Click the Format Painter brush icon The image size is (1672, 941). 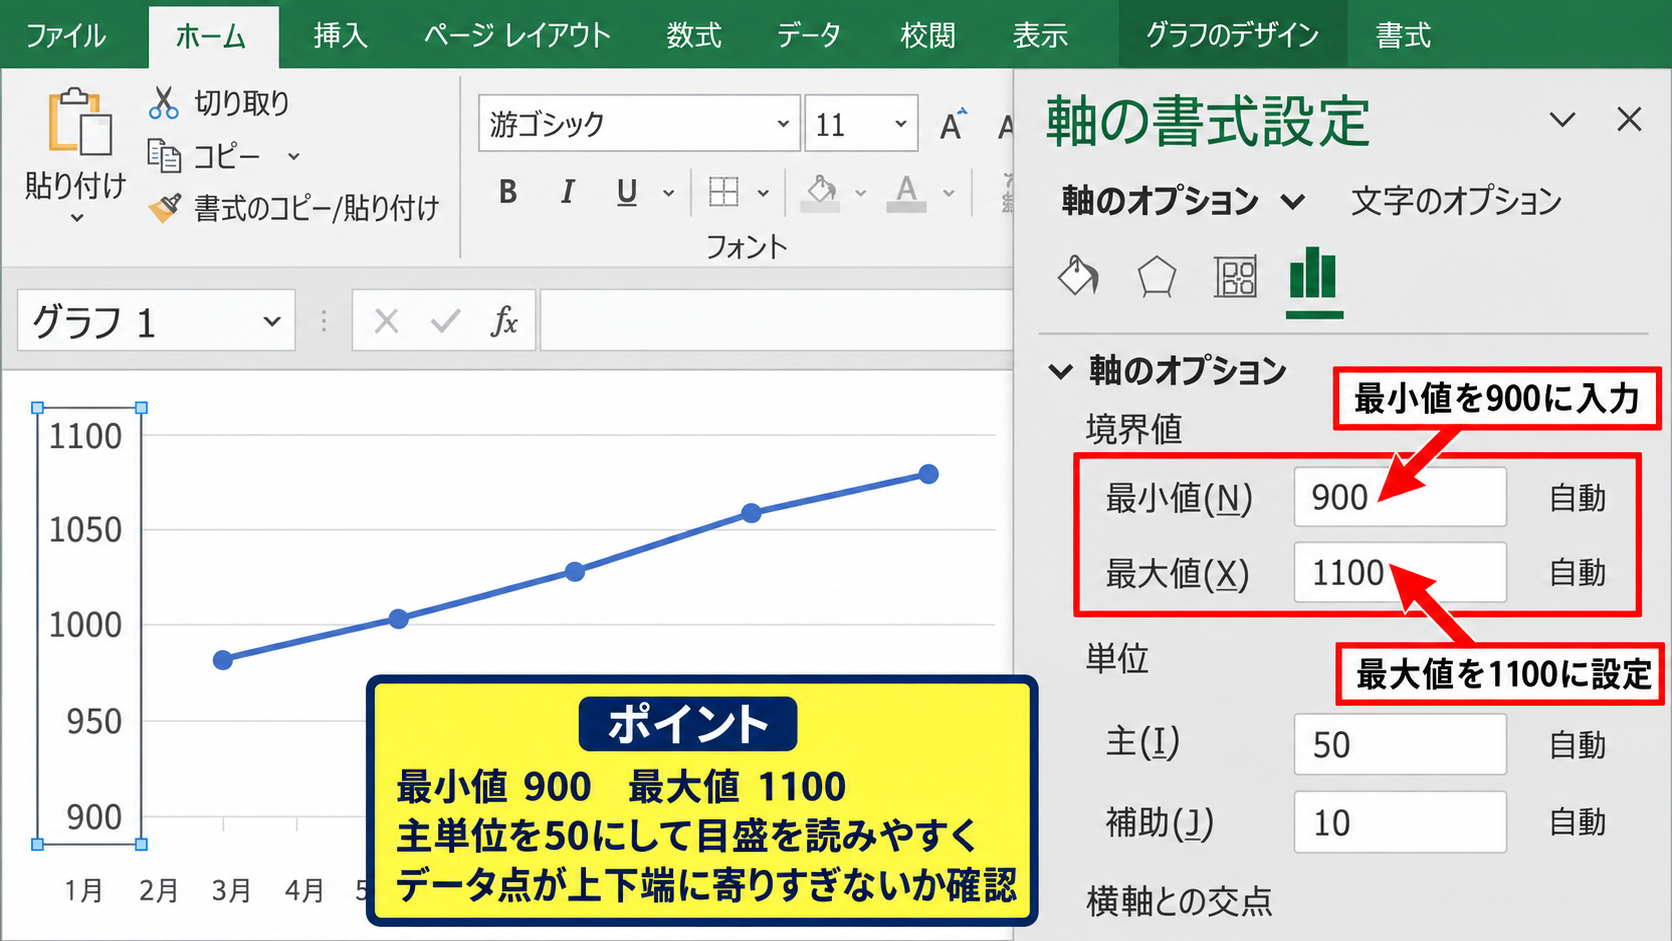tap(164, 207)
